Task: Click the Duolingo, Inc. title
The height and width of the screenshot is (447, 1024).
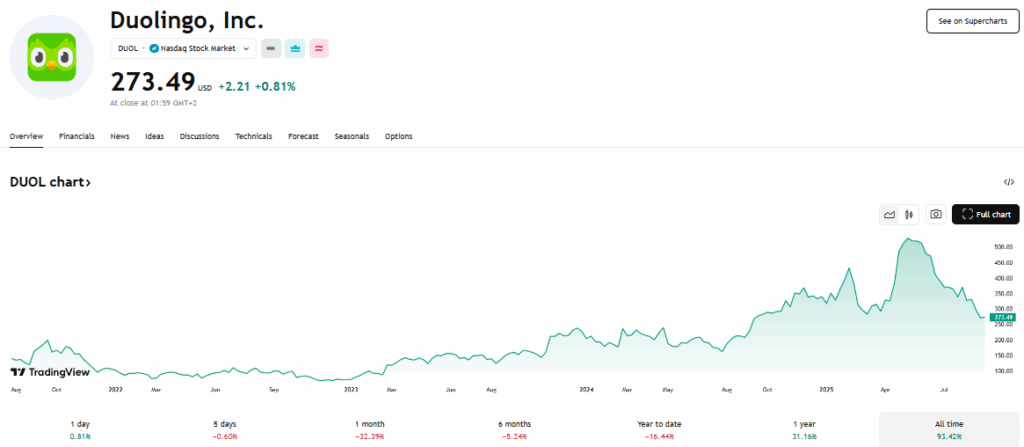Action: [187, 21]
